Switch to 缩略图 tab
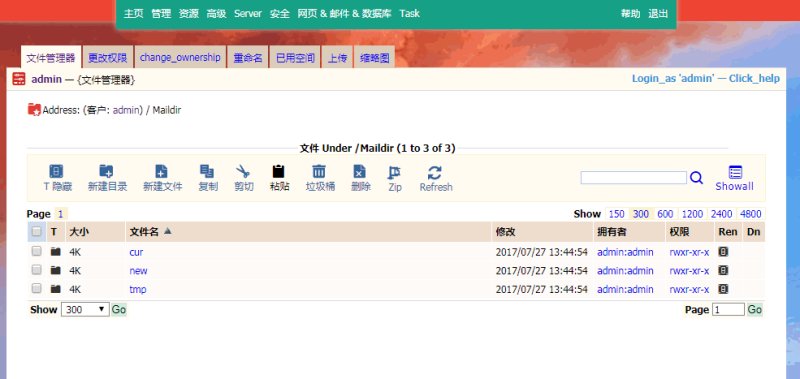The image size is (800, 379). click(374, 57)
